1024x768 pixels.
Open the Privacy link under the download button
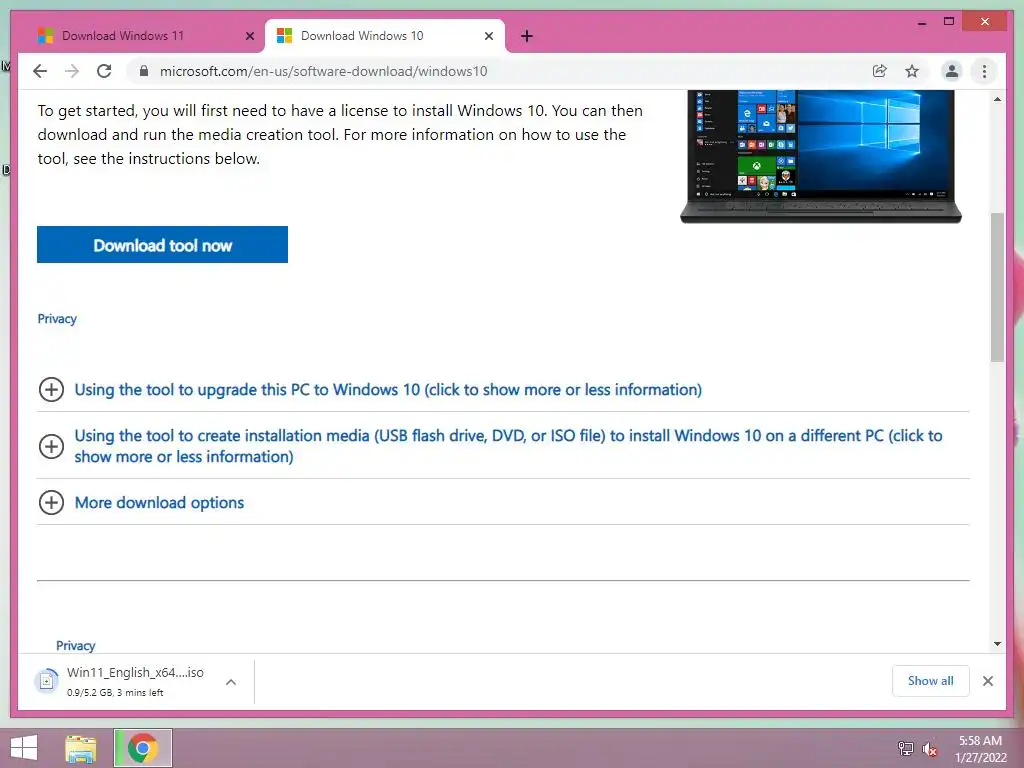click(x=57, y=319)
